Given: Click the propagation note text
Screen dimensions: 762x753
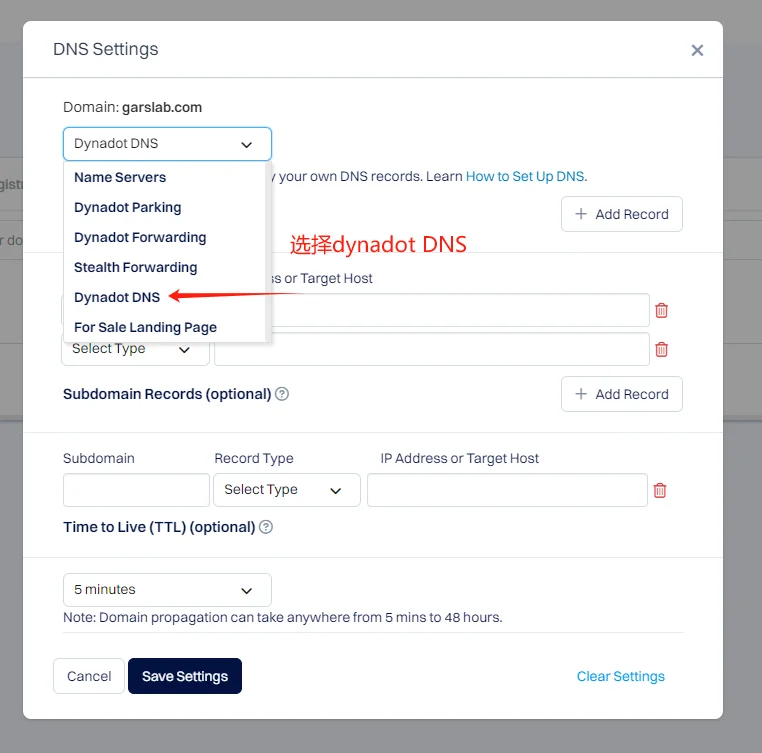Looking at the screenshot, I should pos(283,617).
